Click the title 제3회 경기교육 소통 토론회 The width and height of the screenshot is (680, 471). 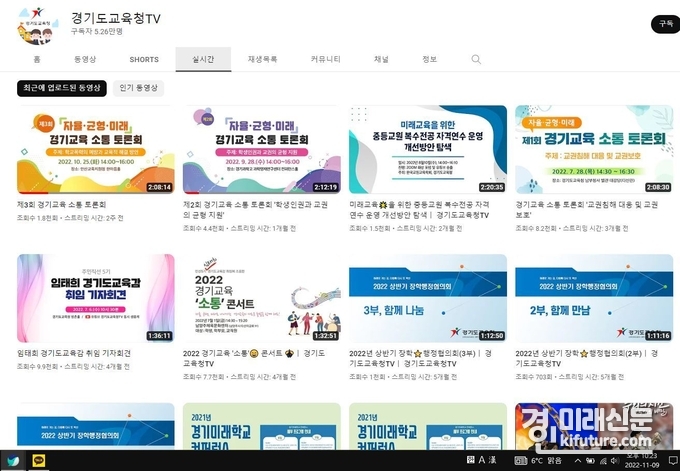[62, 205]
